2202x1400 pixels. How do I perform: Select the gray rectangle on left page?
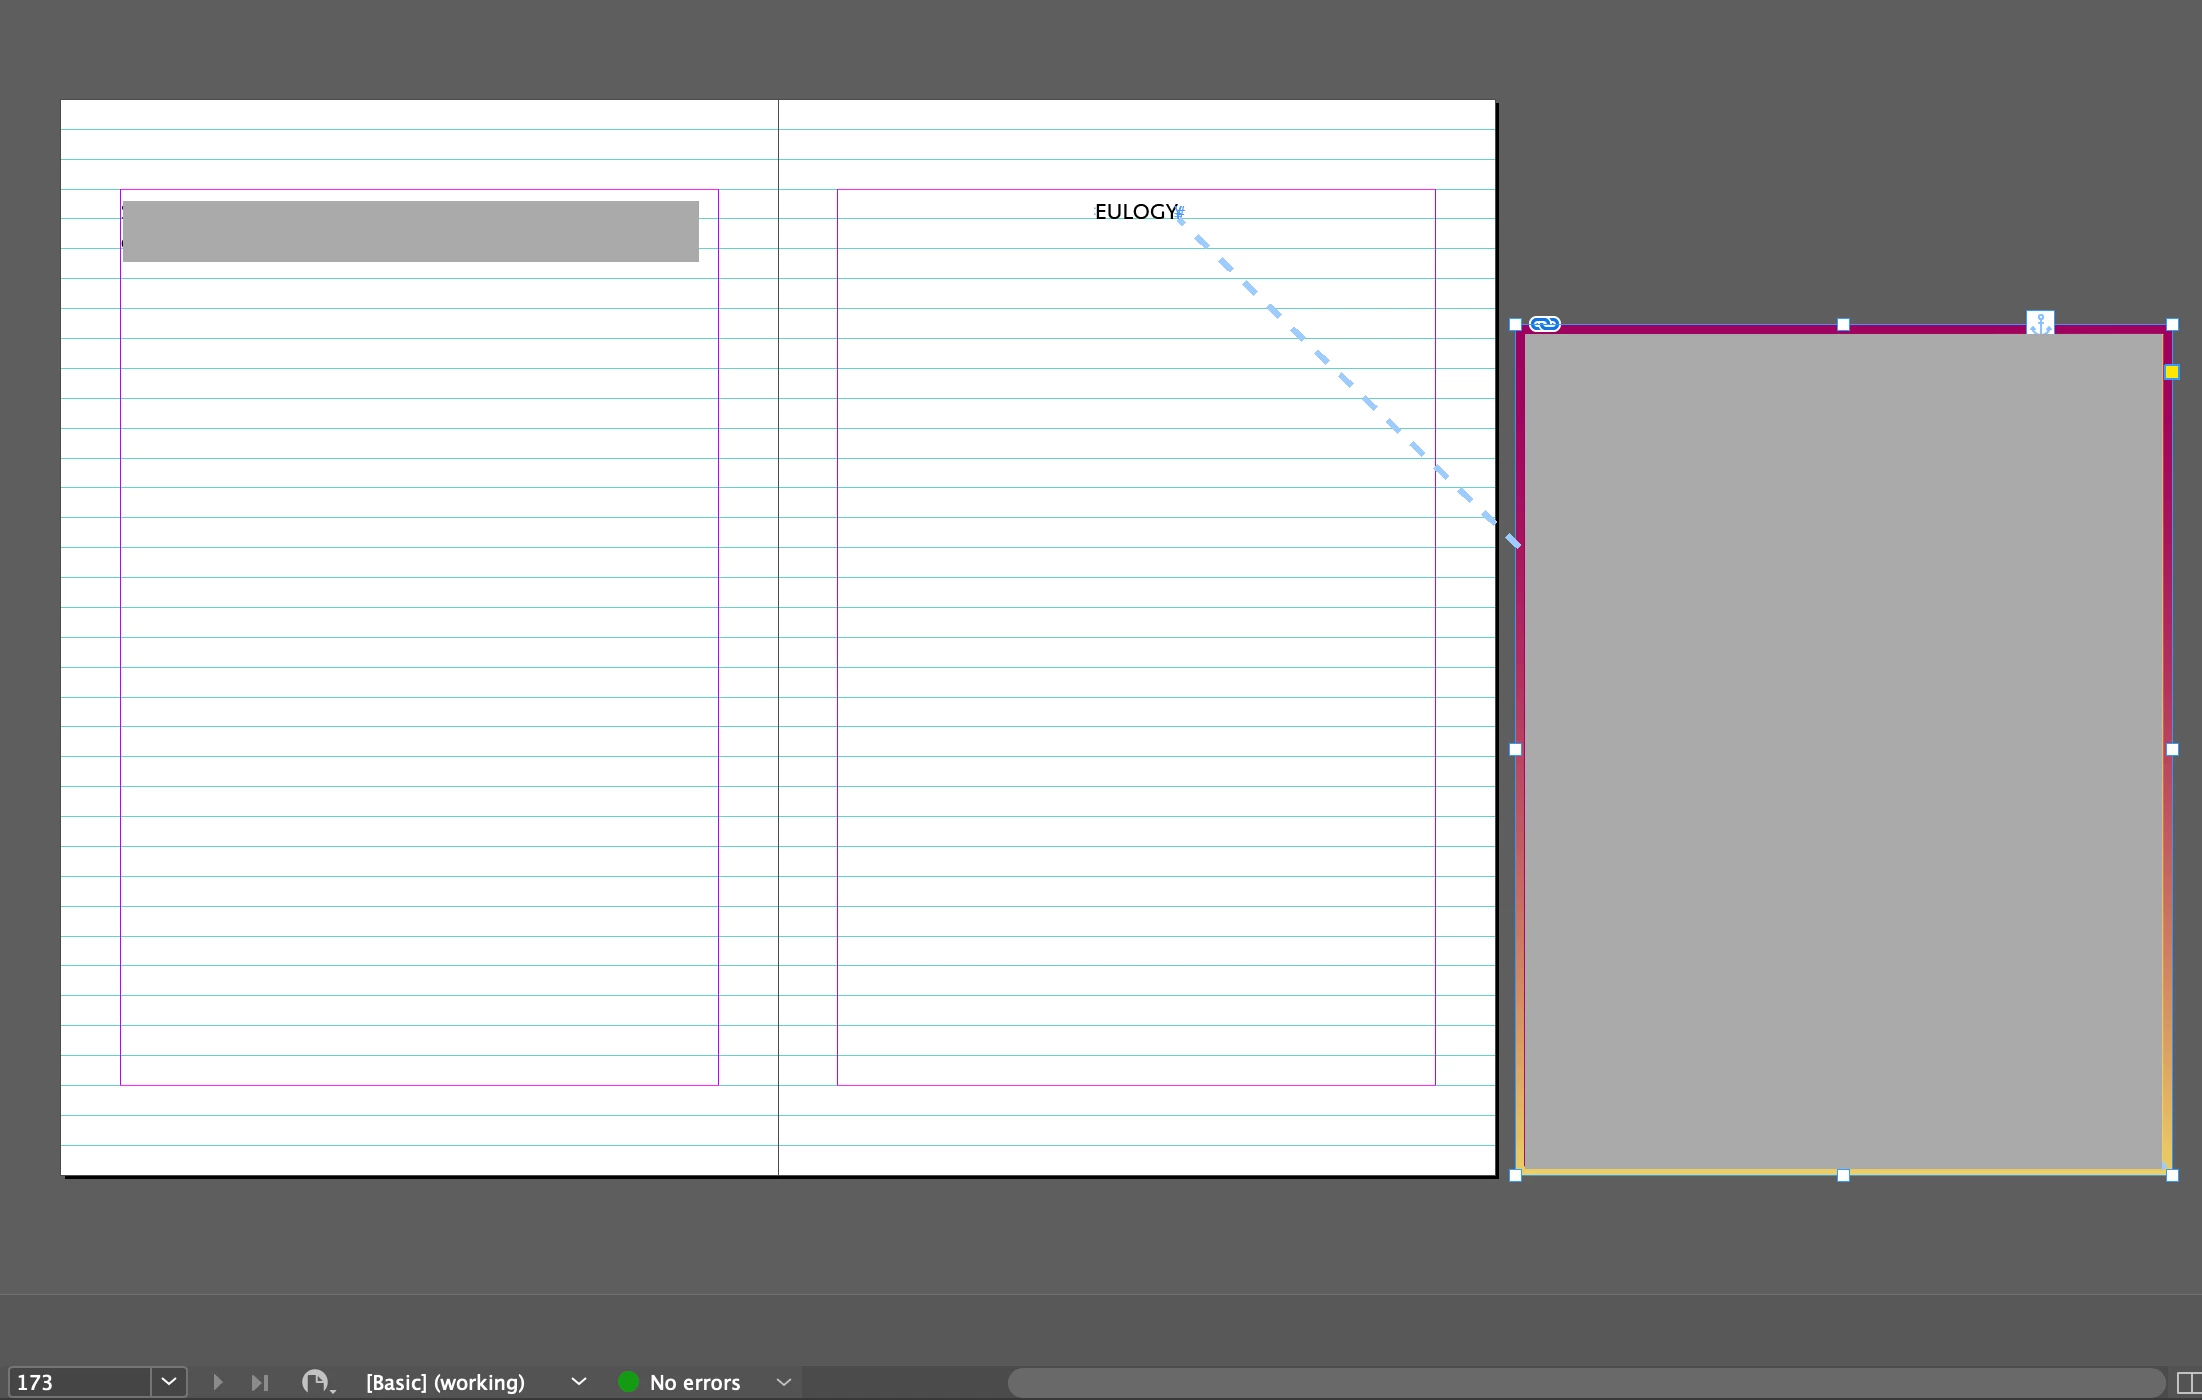point(410,231)
